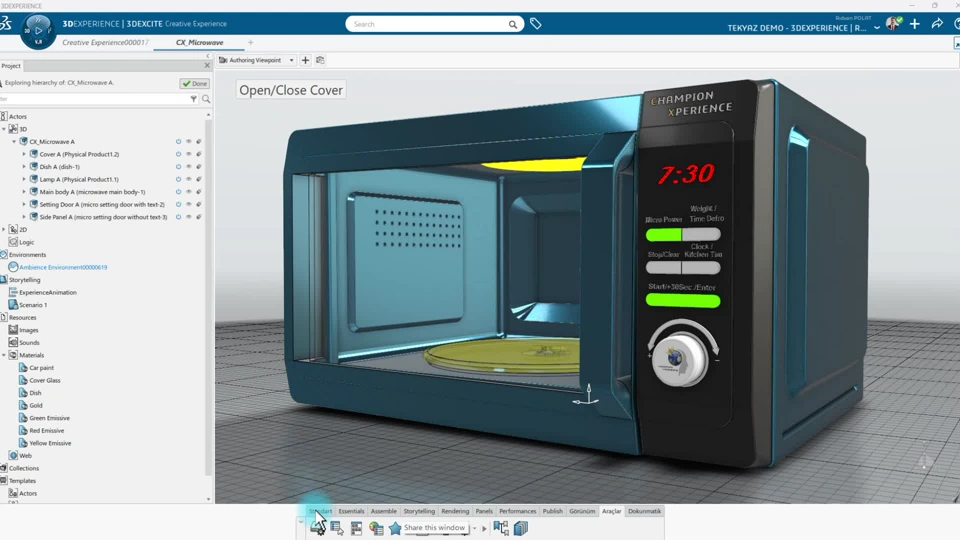Screen dimensions: 960x540
Task: Open the Creative Experience000017 tab
Action: [x=105, y=42]
